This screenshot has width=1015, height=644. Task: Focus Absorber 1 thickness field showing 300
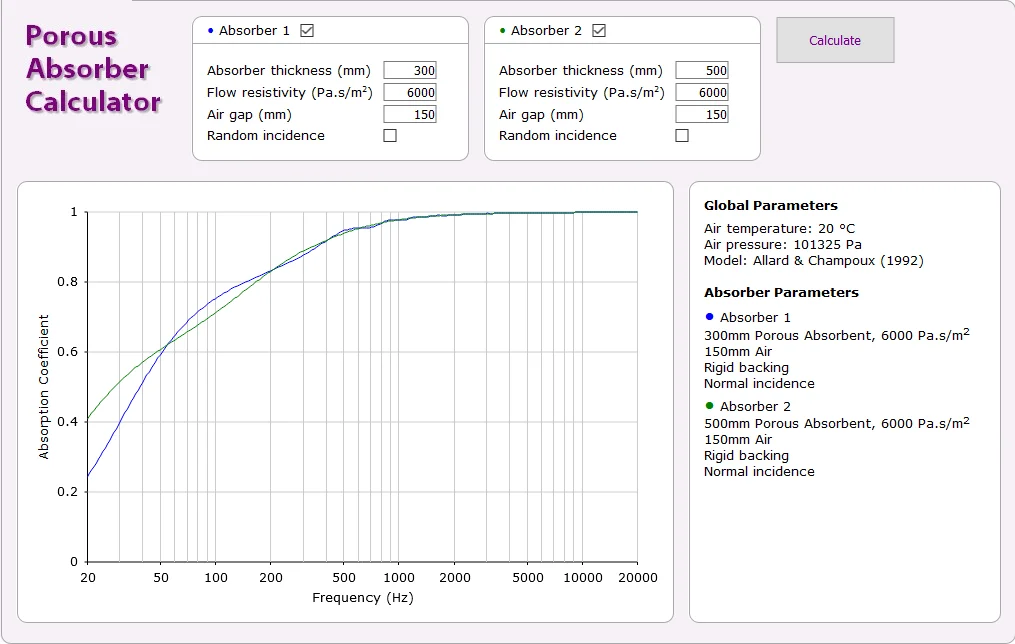(410, 71)
